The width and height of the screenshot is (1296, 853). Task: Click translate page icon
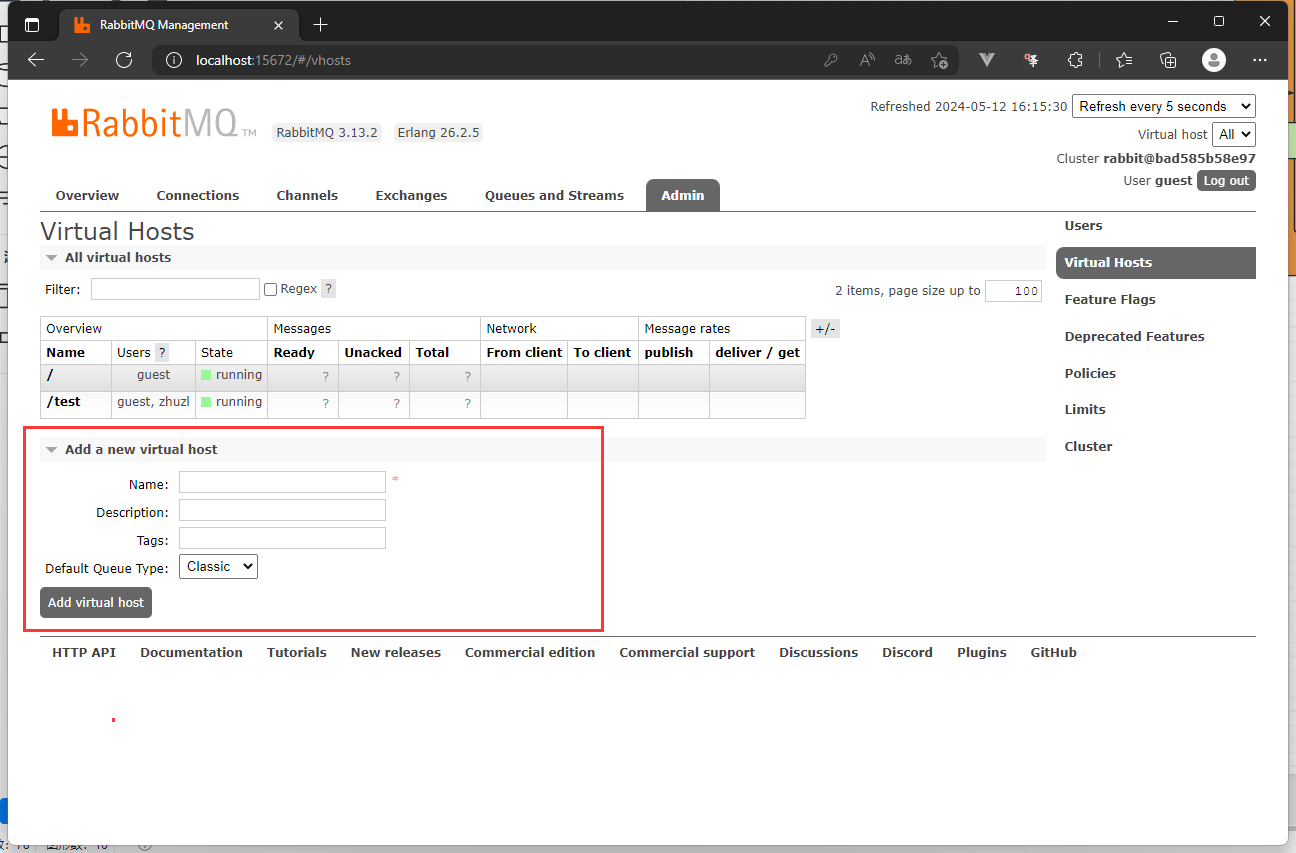pos(903,60)
